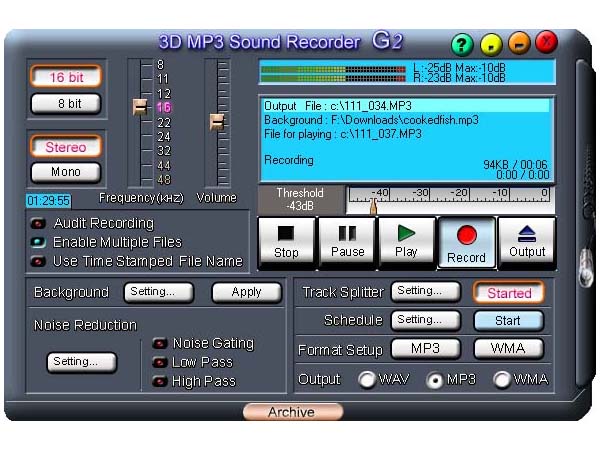
Task: Click Background cookedfish.mp3 path line
Action: [x=371, y=120]
